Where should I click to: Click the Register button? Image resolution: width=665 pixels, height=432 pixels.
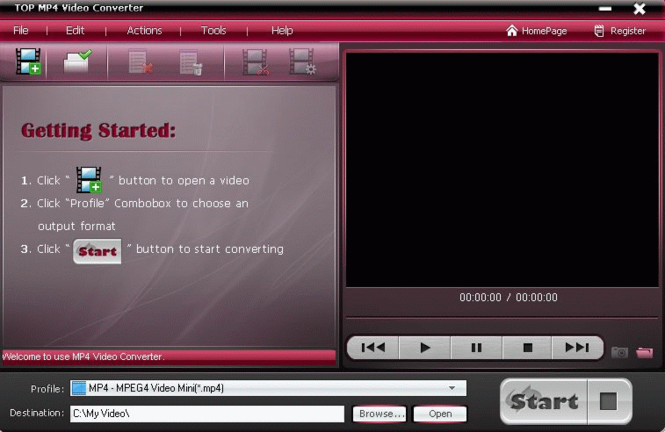pos(620,31)
